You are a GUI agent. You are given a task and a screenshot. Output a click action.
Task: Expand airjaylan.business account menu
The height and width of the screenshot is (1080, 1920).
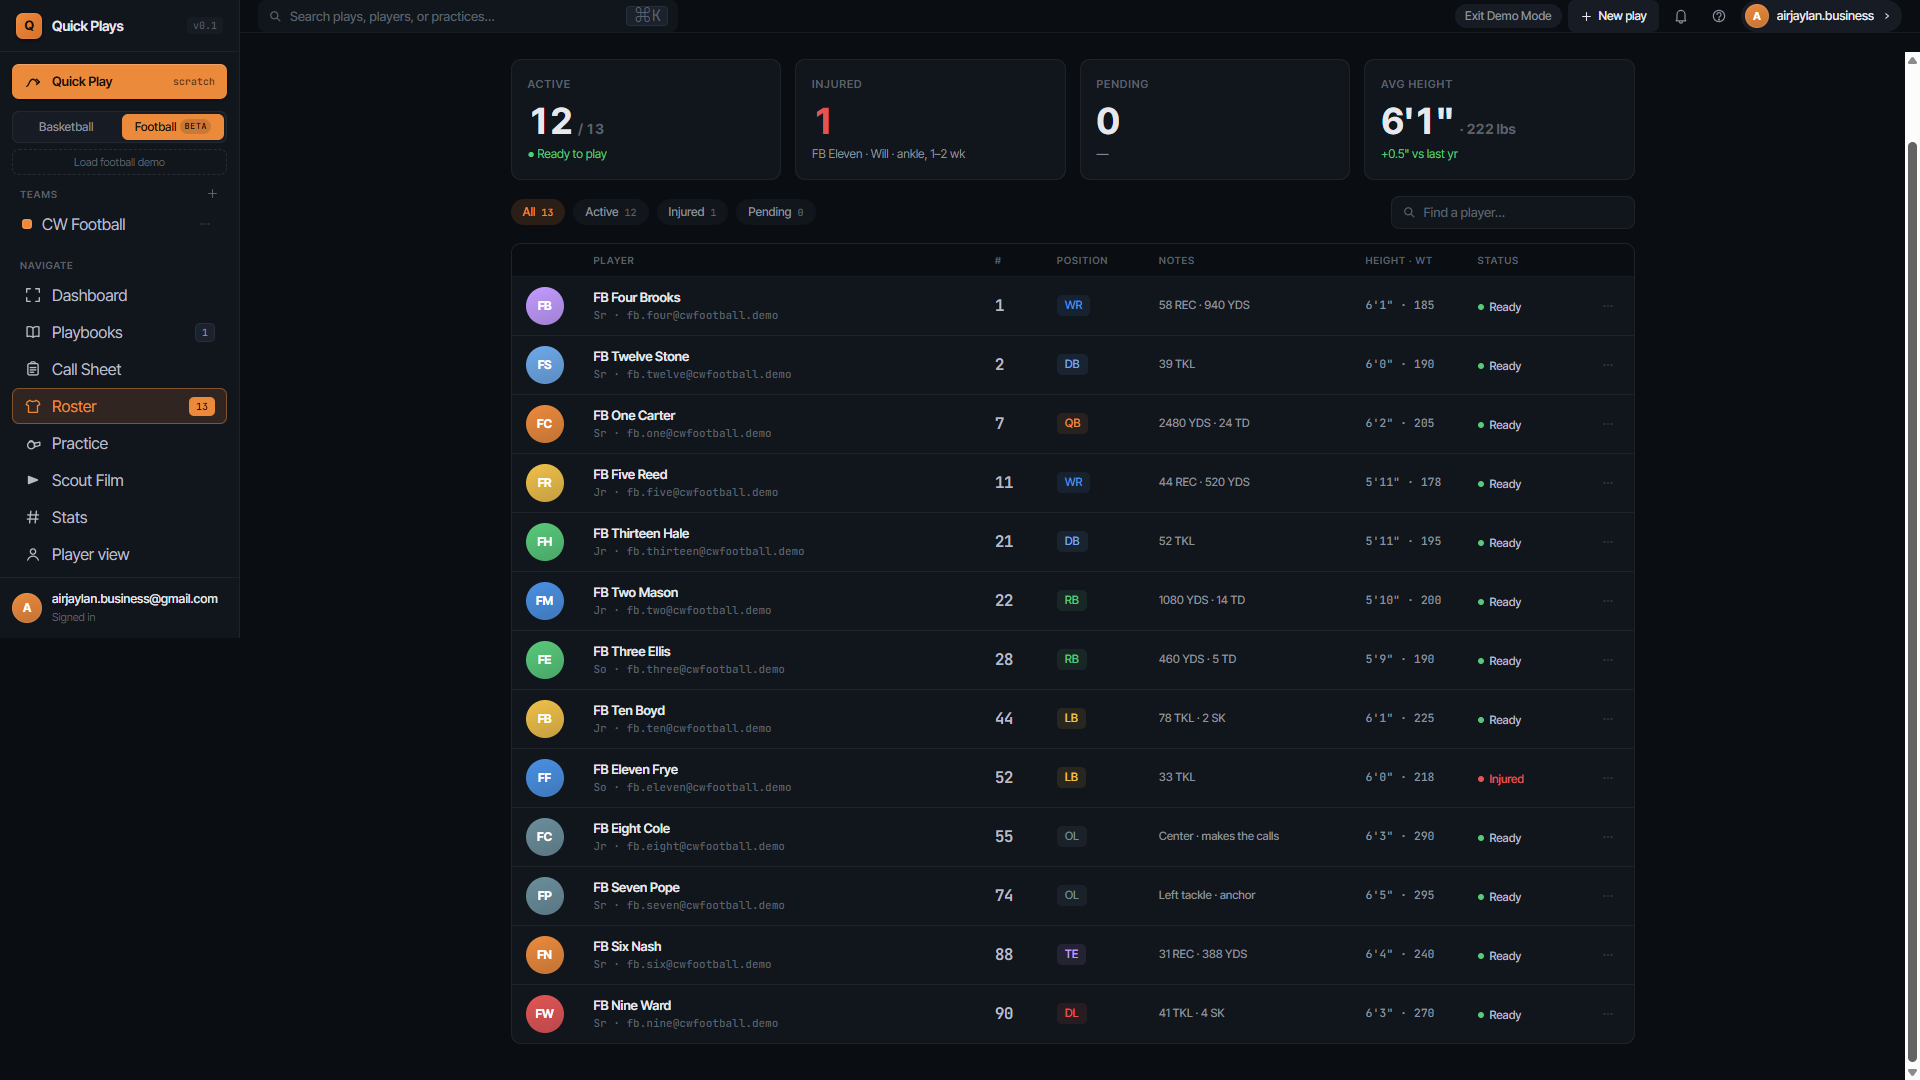(1823, 16)
